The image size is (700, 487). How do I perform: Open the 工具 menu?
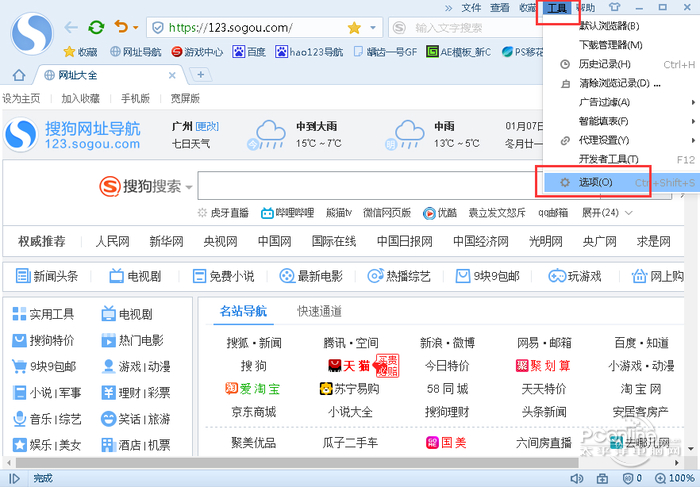coord(557,8)
